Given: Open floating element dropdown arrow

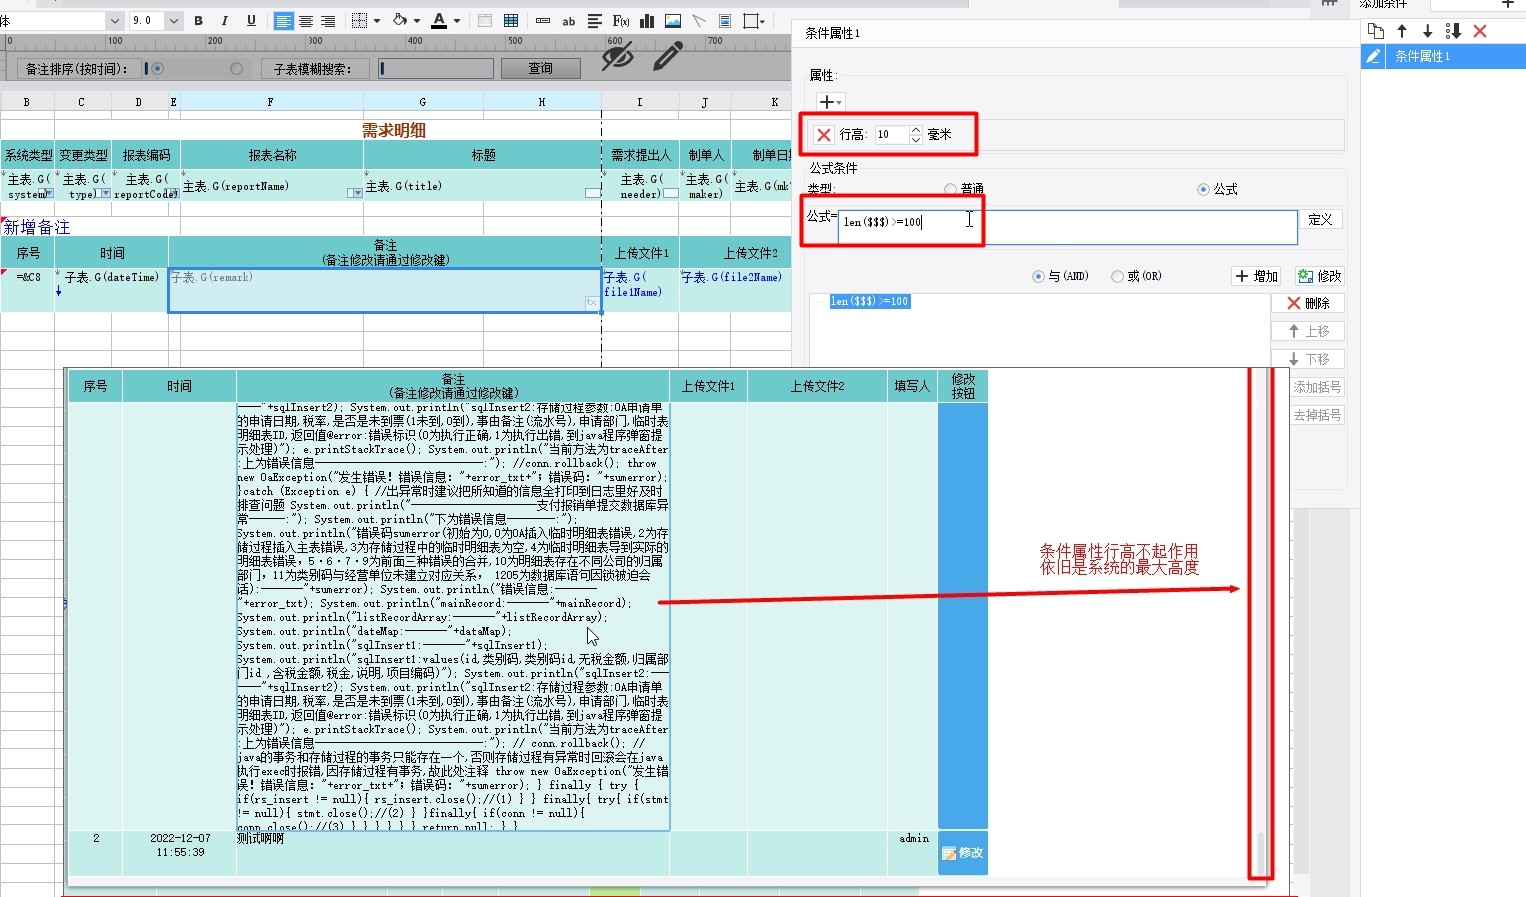Looking at the screenshot, I should click(x=764, y=20).
